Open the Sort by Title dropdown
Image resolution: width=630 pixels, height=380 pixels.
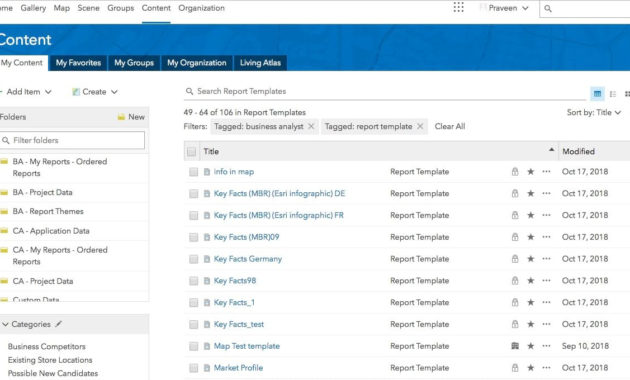pyautogui.click(x=594, y=112)
